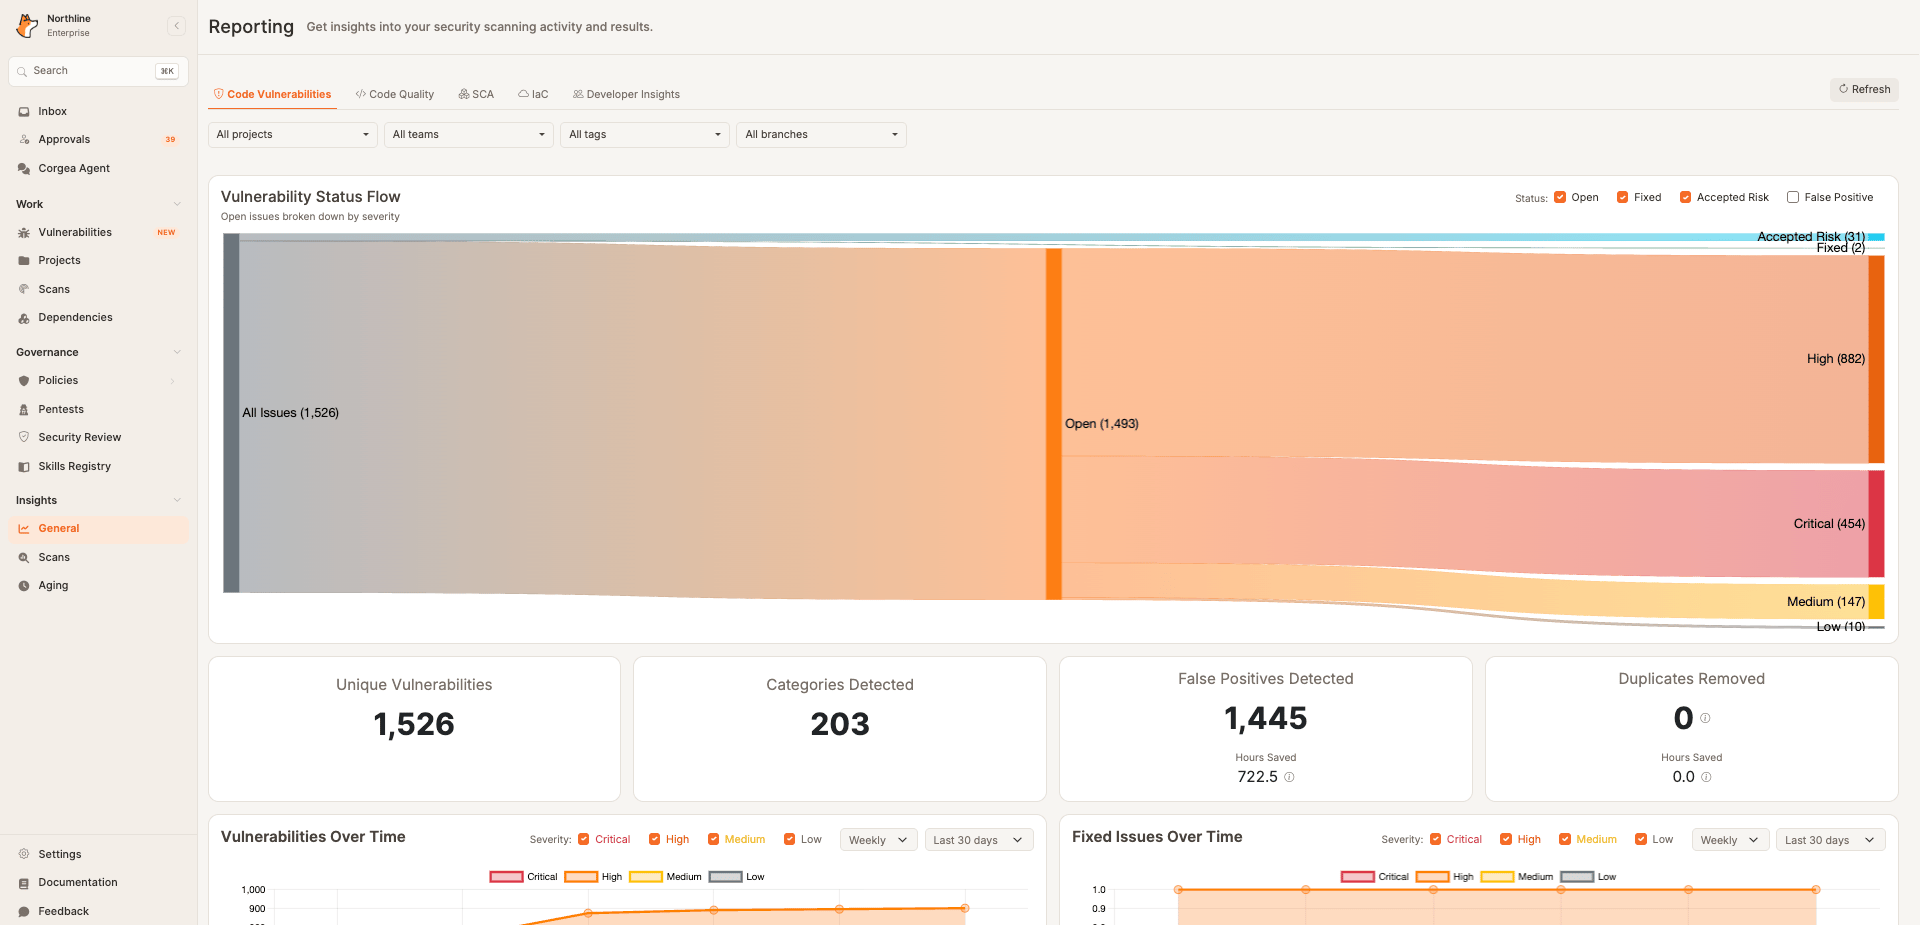The height and width of the screenshot is (925, 1920).
Task: Click the Skills Registry icon
Action: pyautogui.click(x=24, y=467)
